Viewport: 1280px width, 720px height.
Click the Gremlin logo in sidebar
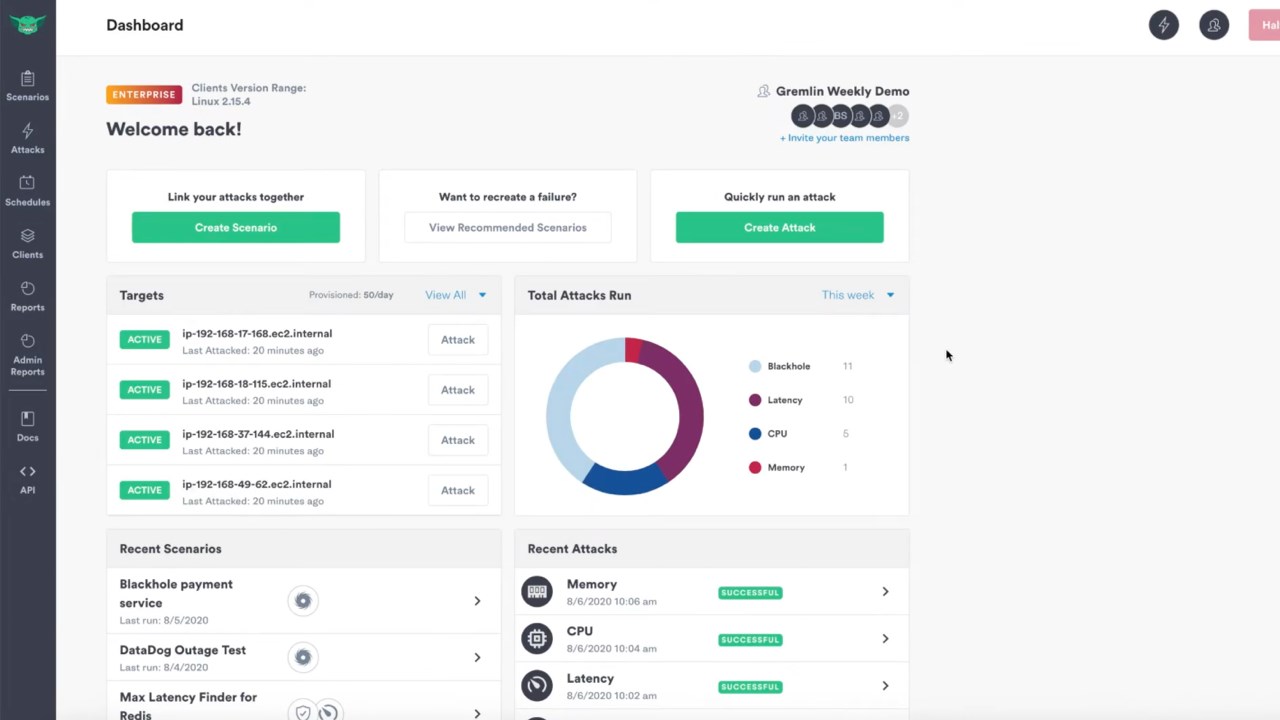(27, 24)
